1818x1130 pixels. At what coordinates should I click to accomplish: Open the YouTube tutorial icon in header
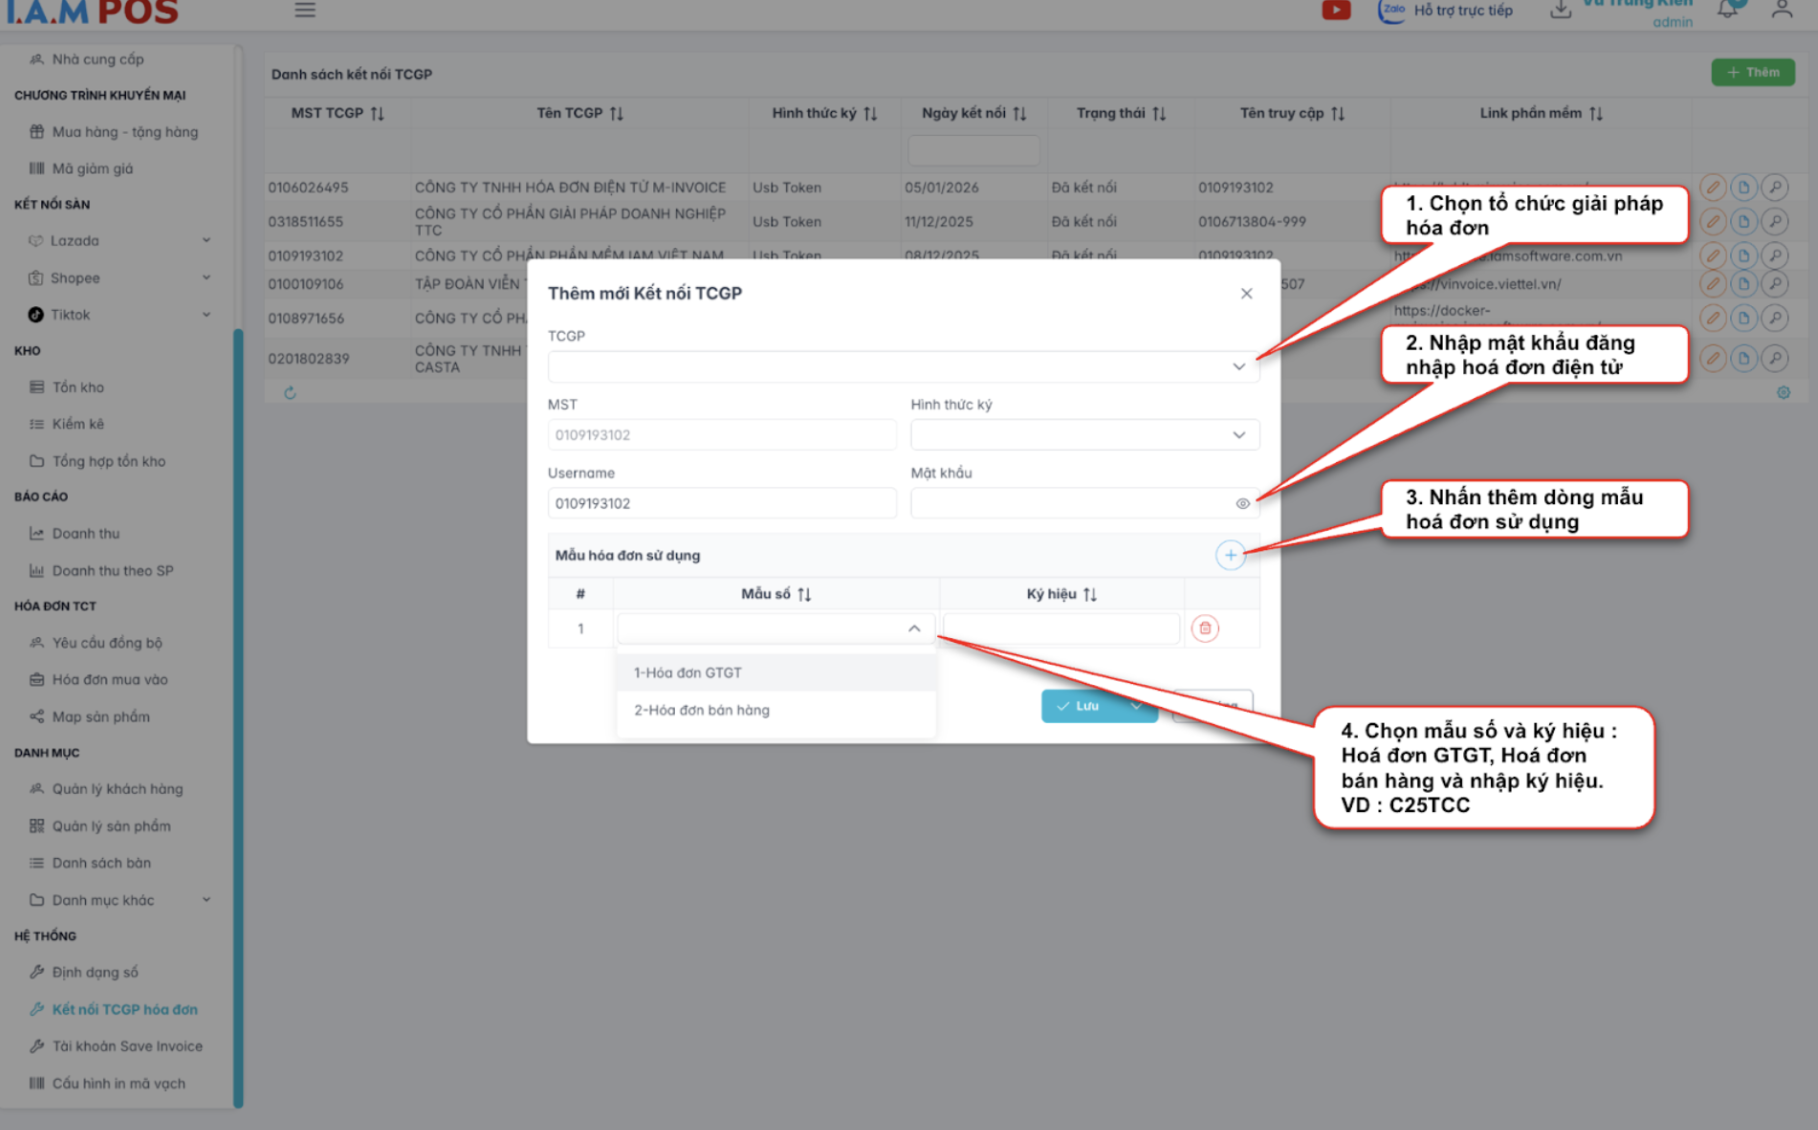[1336, 11]
